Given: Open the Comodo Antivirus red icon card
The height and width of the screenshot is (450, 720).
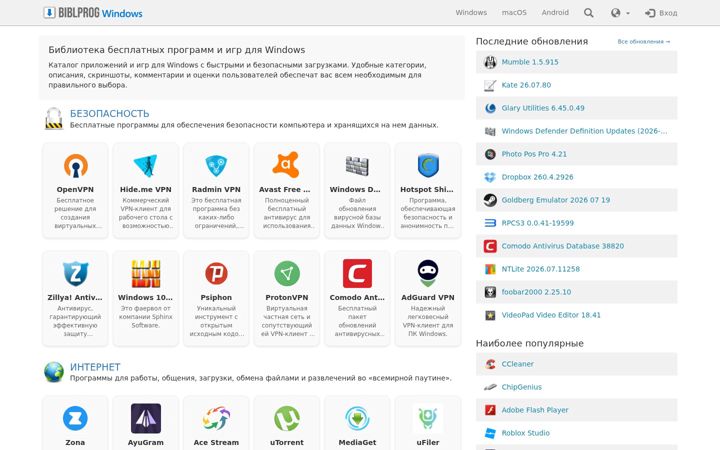Looking at the screenshot, I should coord(357,273).
